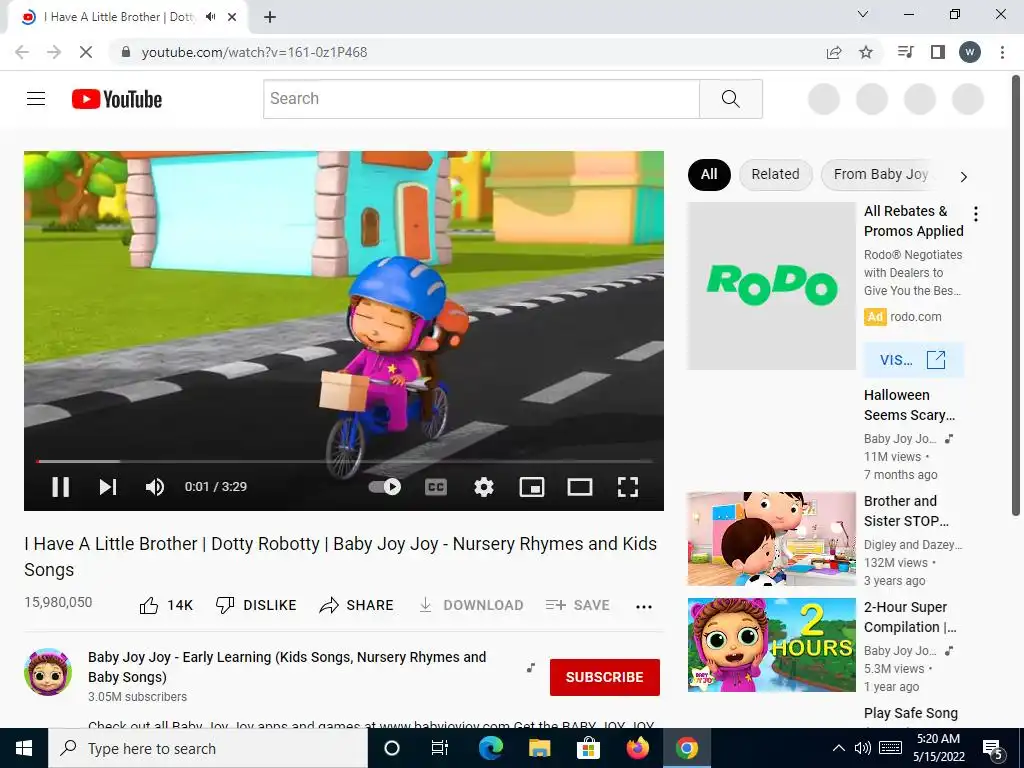The image size is (1024, 768).
Task: Open 'Play Safe Song' video title
Action: click(x=910, y=713)
